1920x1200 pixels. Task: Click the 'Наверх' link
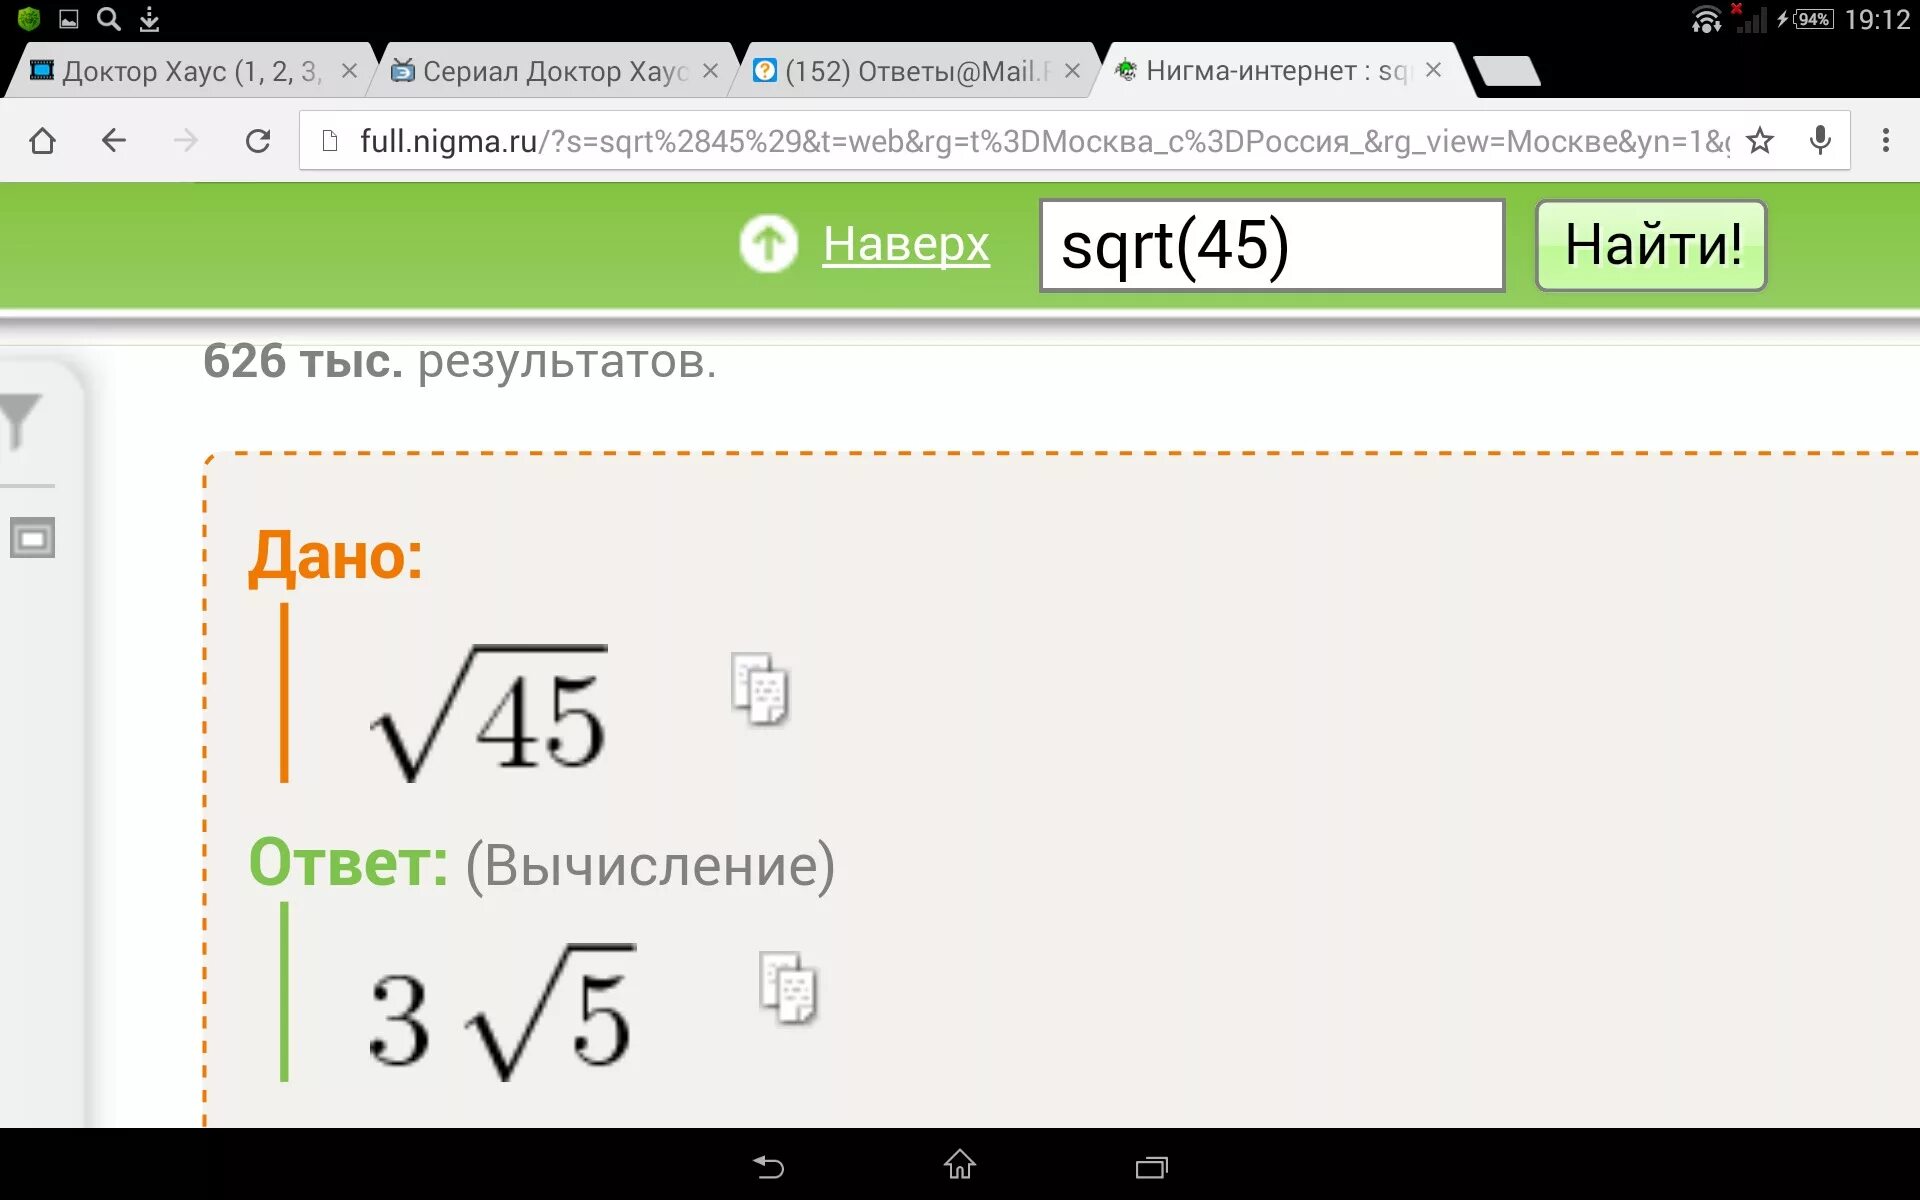pos(906,244)
